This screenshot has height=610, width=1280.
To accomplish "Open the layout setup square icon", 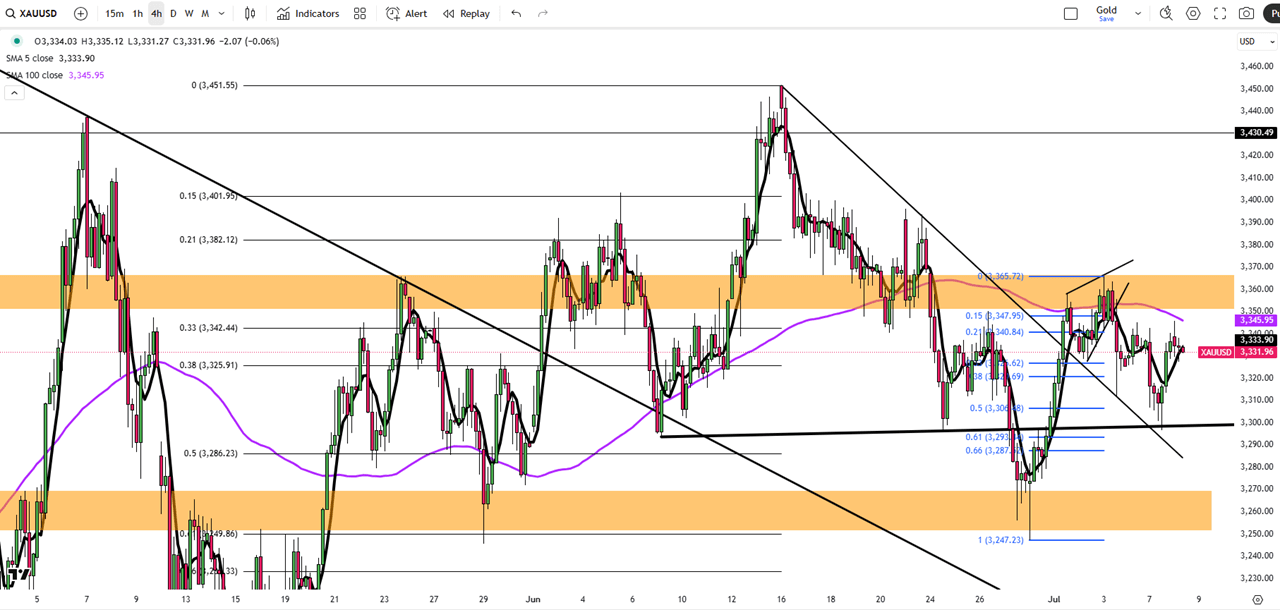I will pyautogui.click(x=1071, y=14).
